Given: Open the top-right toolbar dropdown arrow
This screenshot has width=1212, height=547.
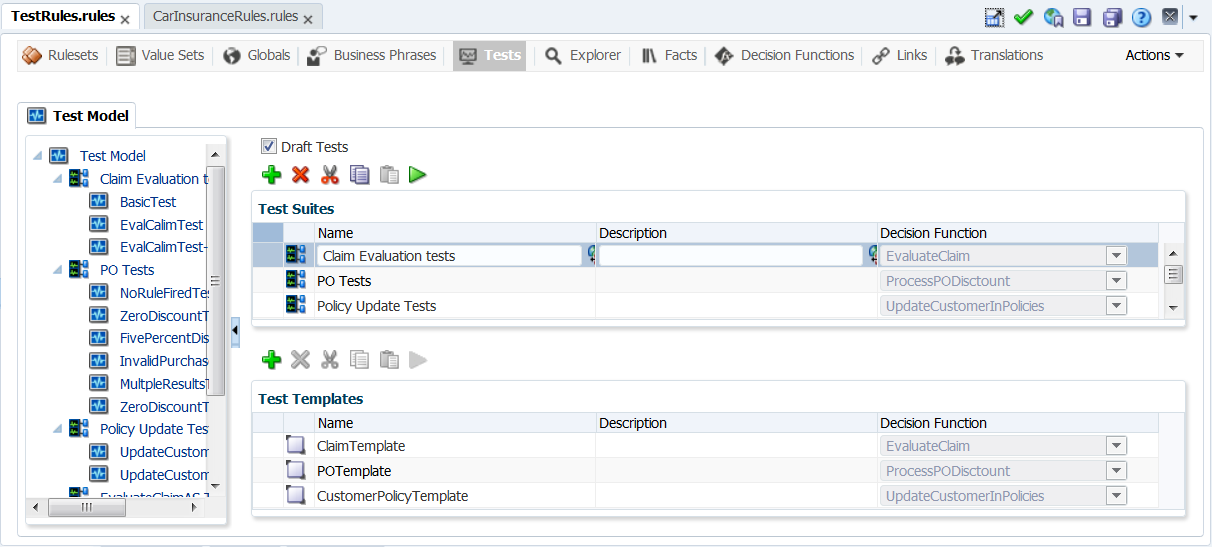Looking at the screenshot, I should 1193,18.
